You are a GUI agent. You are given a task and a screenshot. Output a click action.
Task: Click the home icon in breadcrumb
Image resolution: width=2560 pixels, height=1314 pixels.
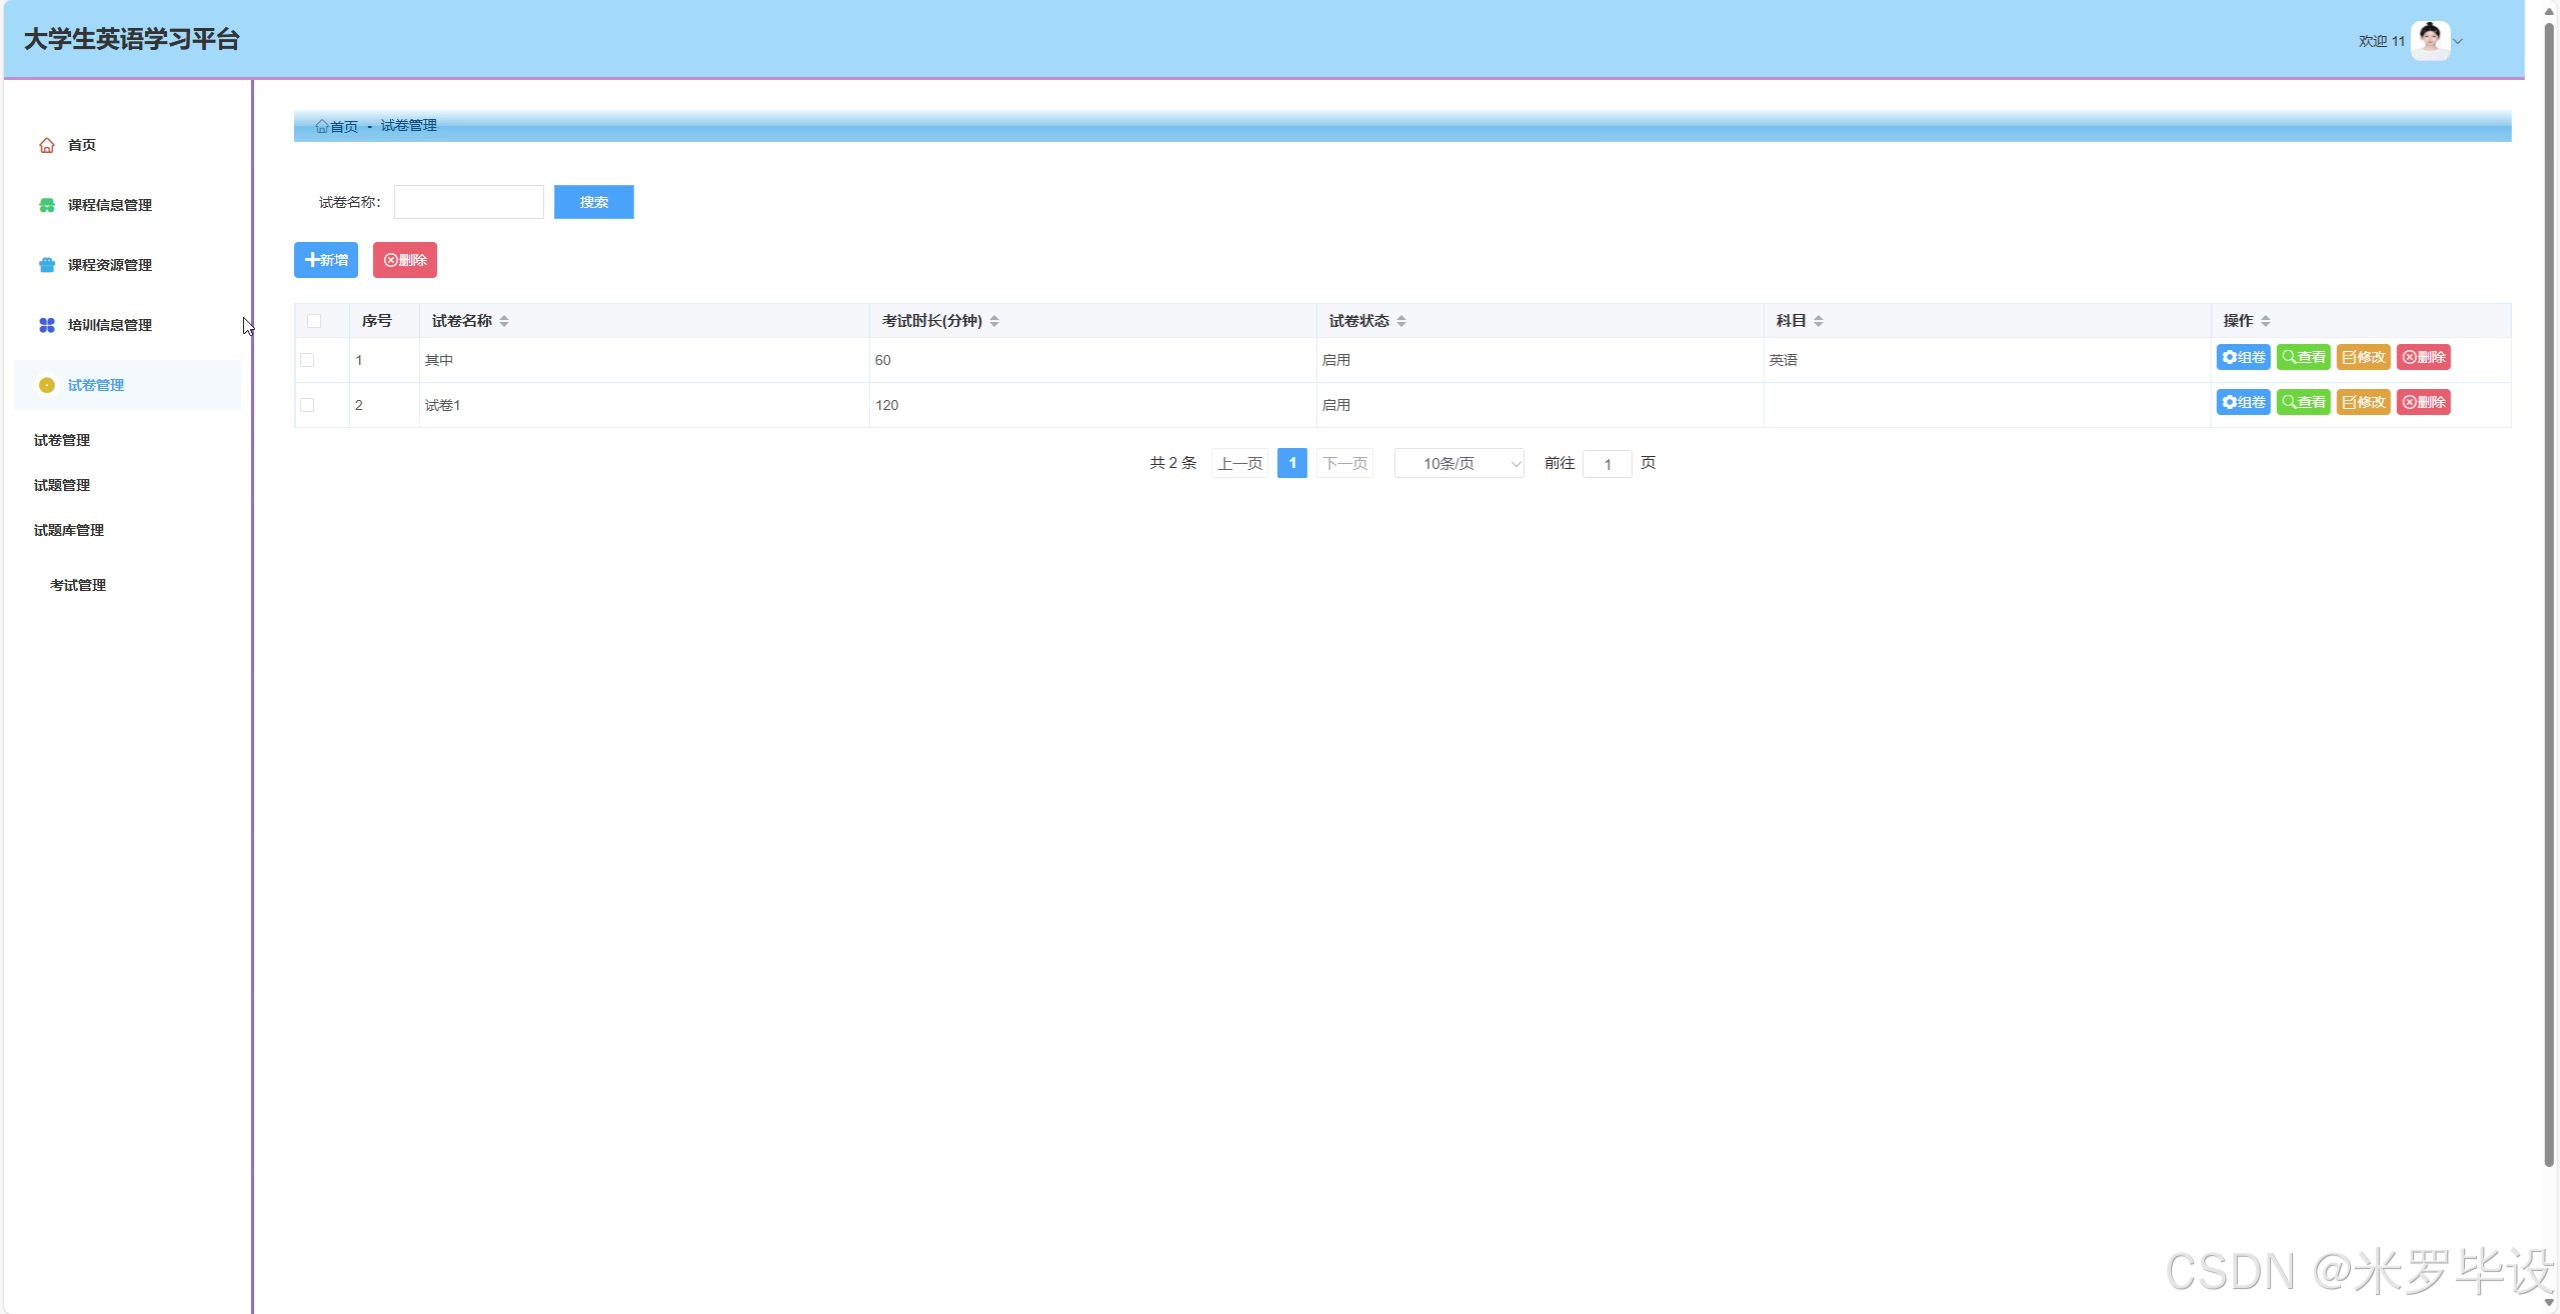pyautogui.click(x=322, y=126)
